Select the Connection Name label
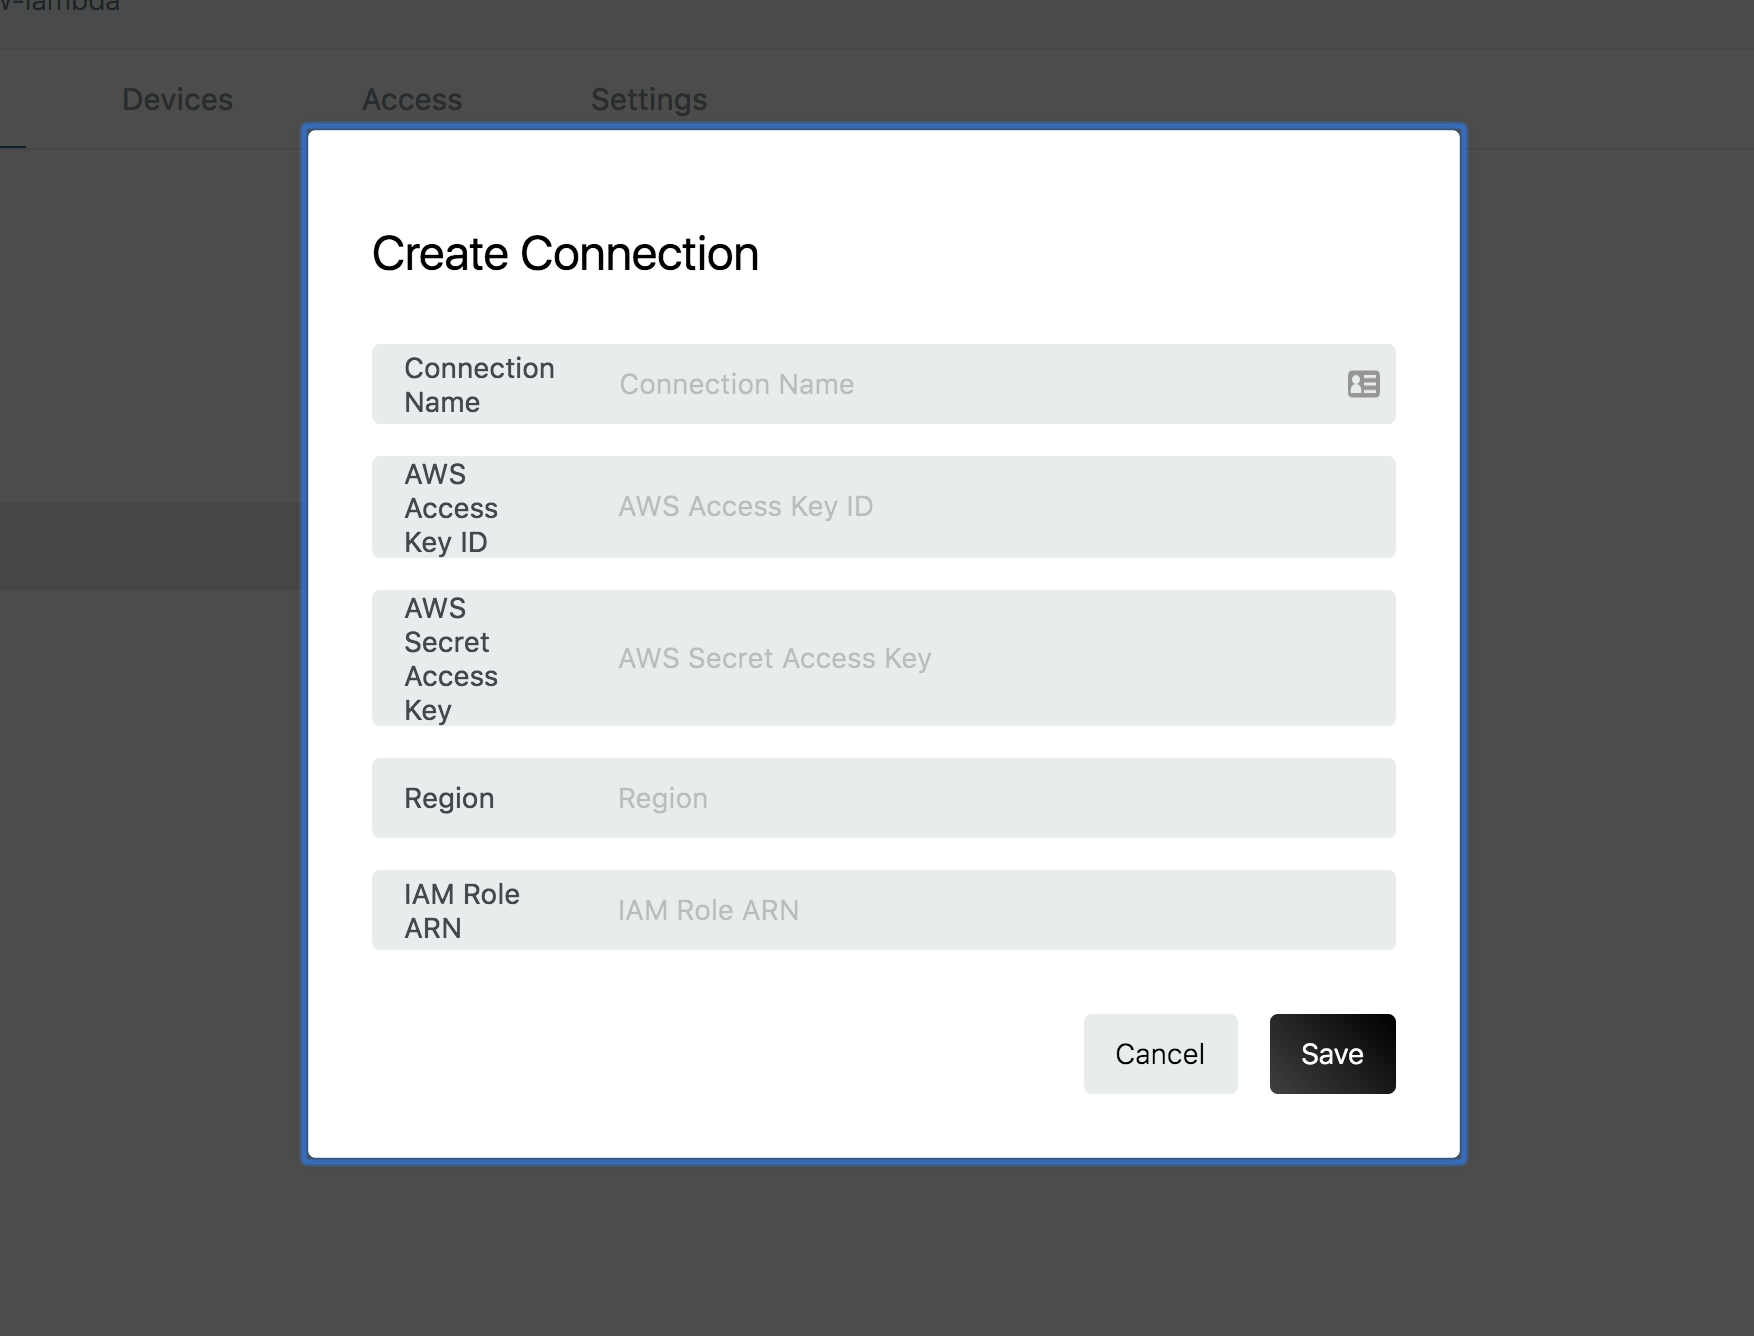Image resolution: width=1754 pixels, height=1336 pixels. 479,384
